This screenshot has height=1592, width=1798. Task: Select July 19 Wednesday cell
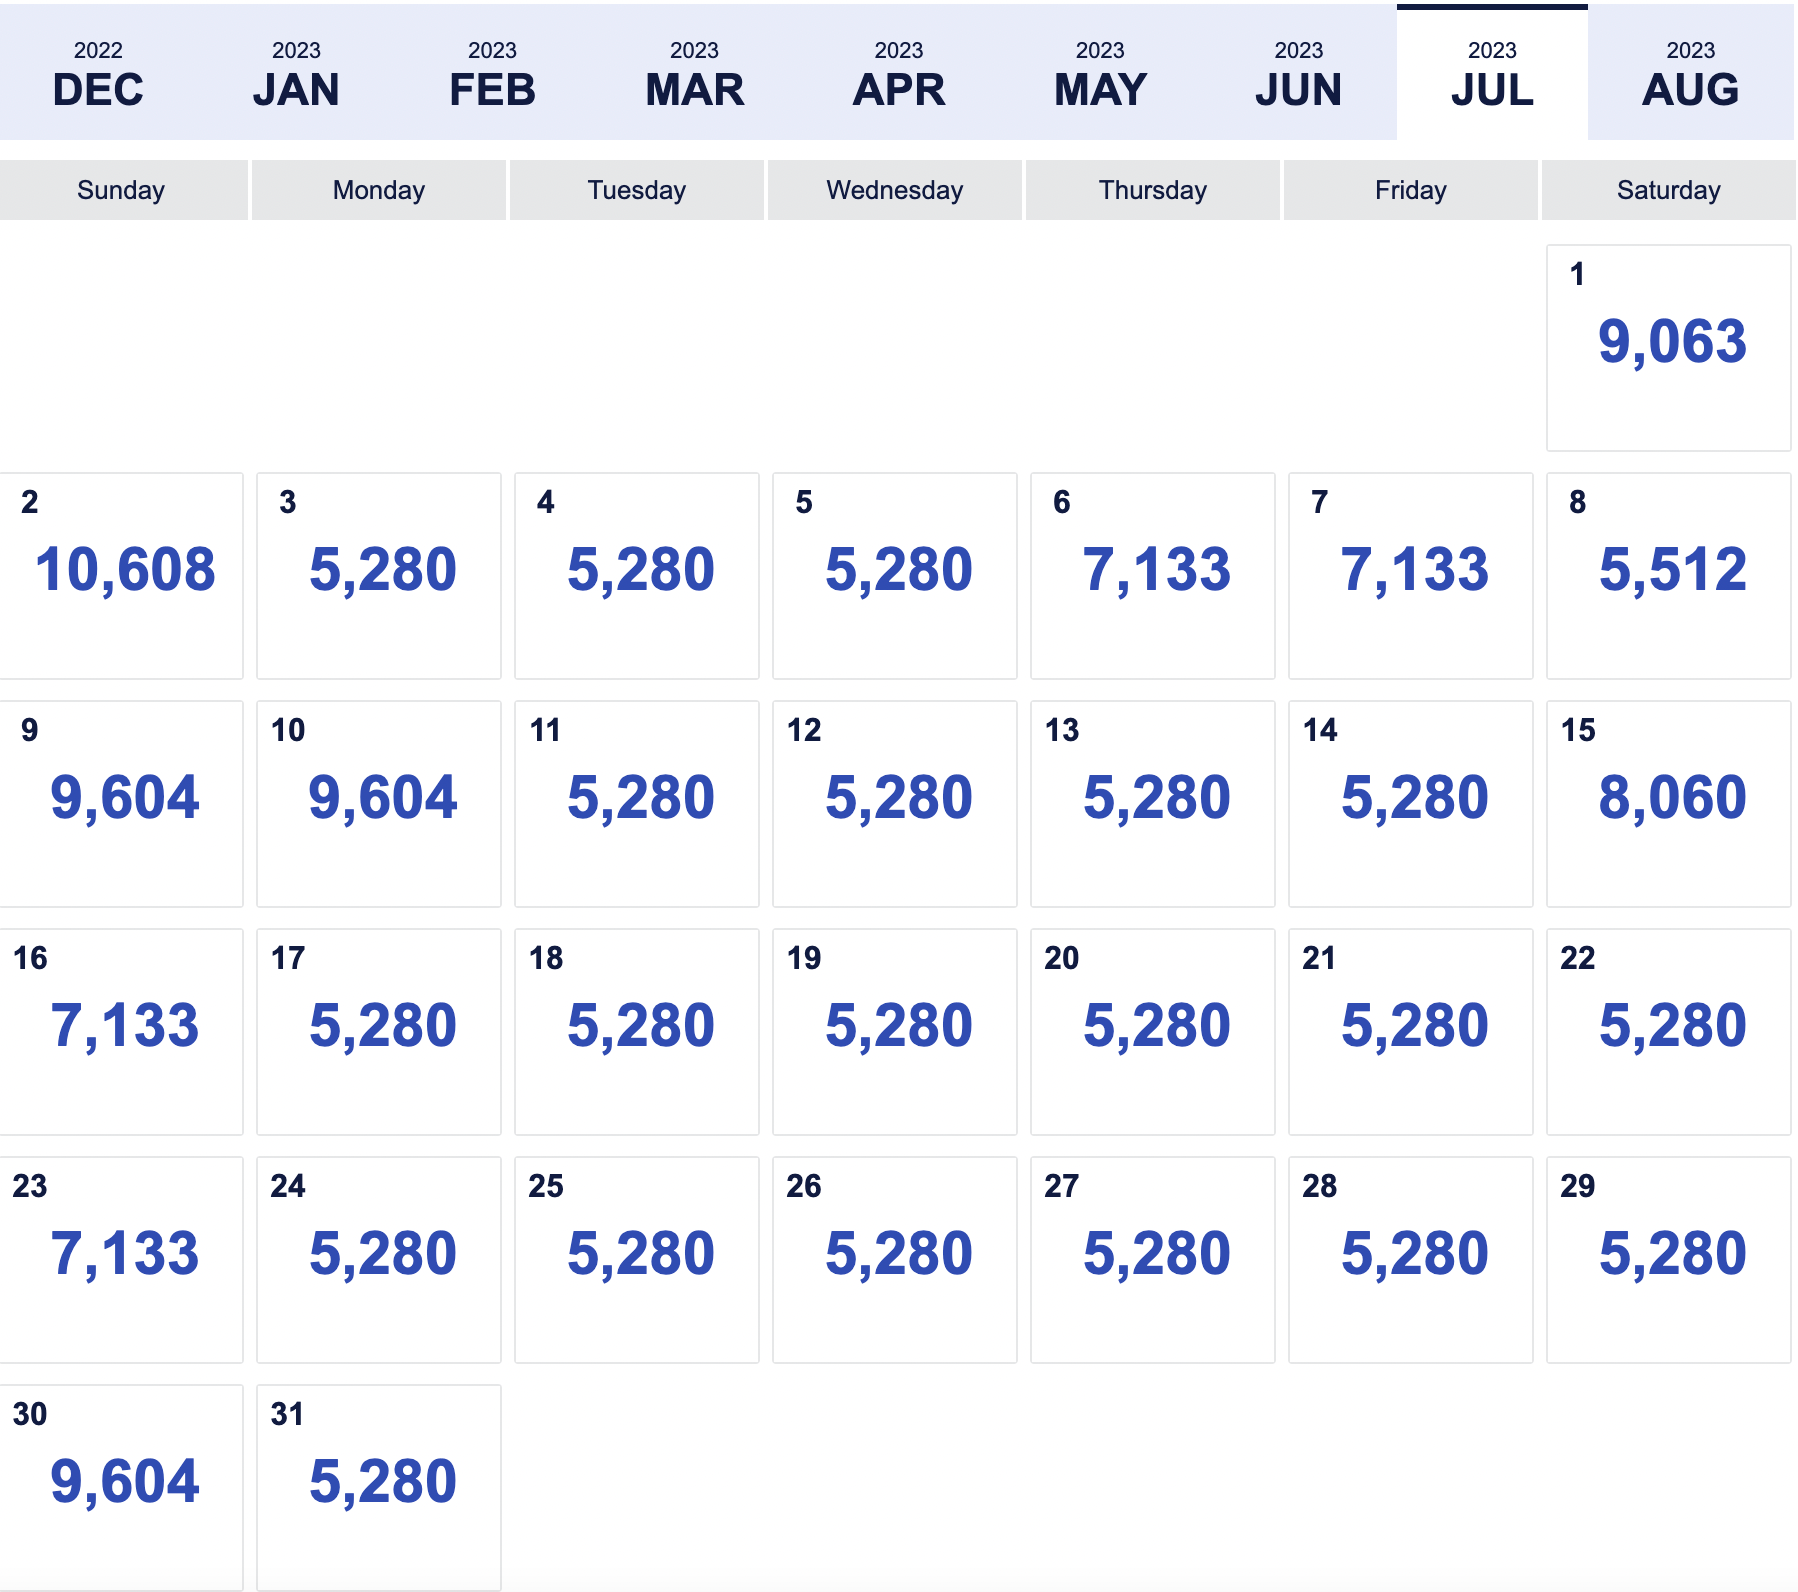click(895, 1032)
